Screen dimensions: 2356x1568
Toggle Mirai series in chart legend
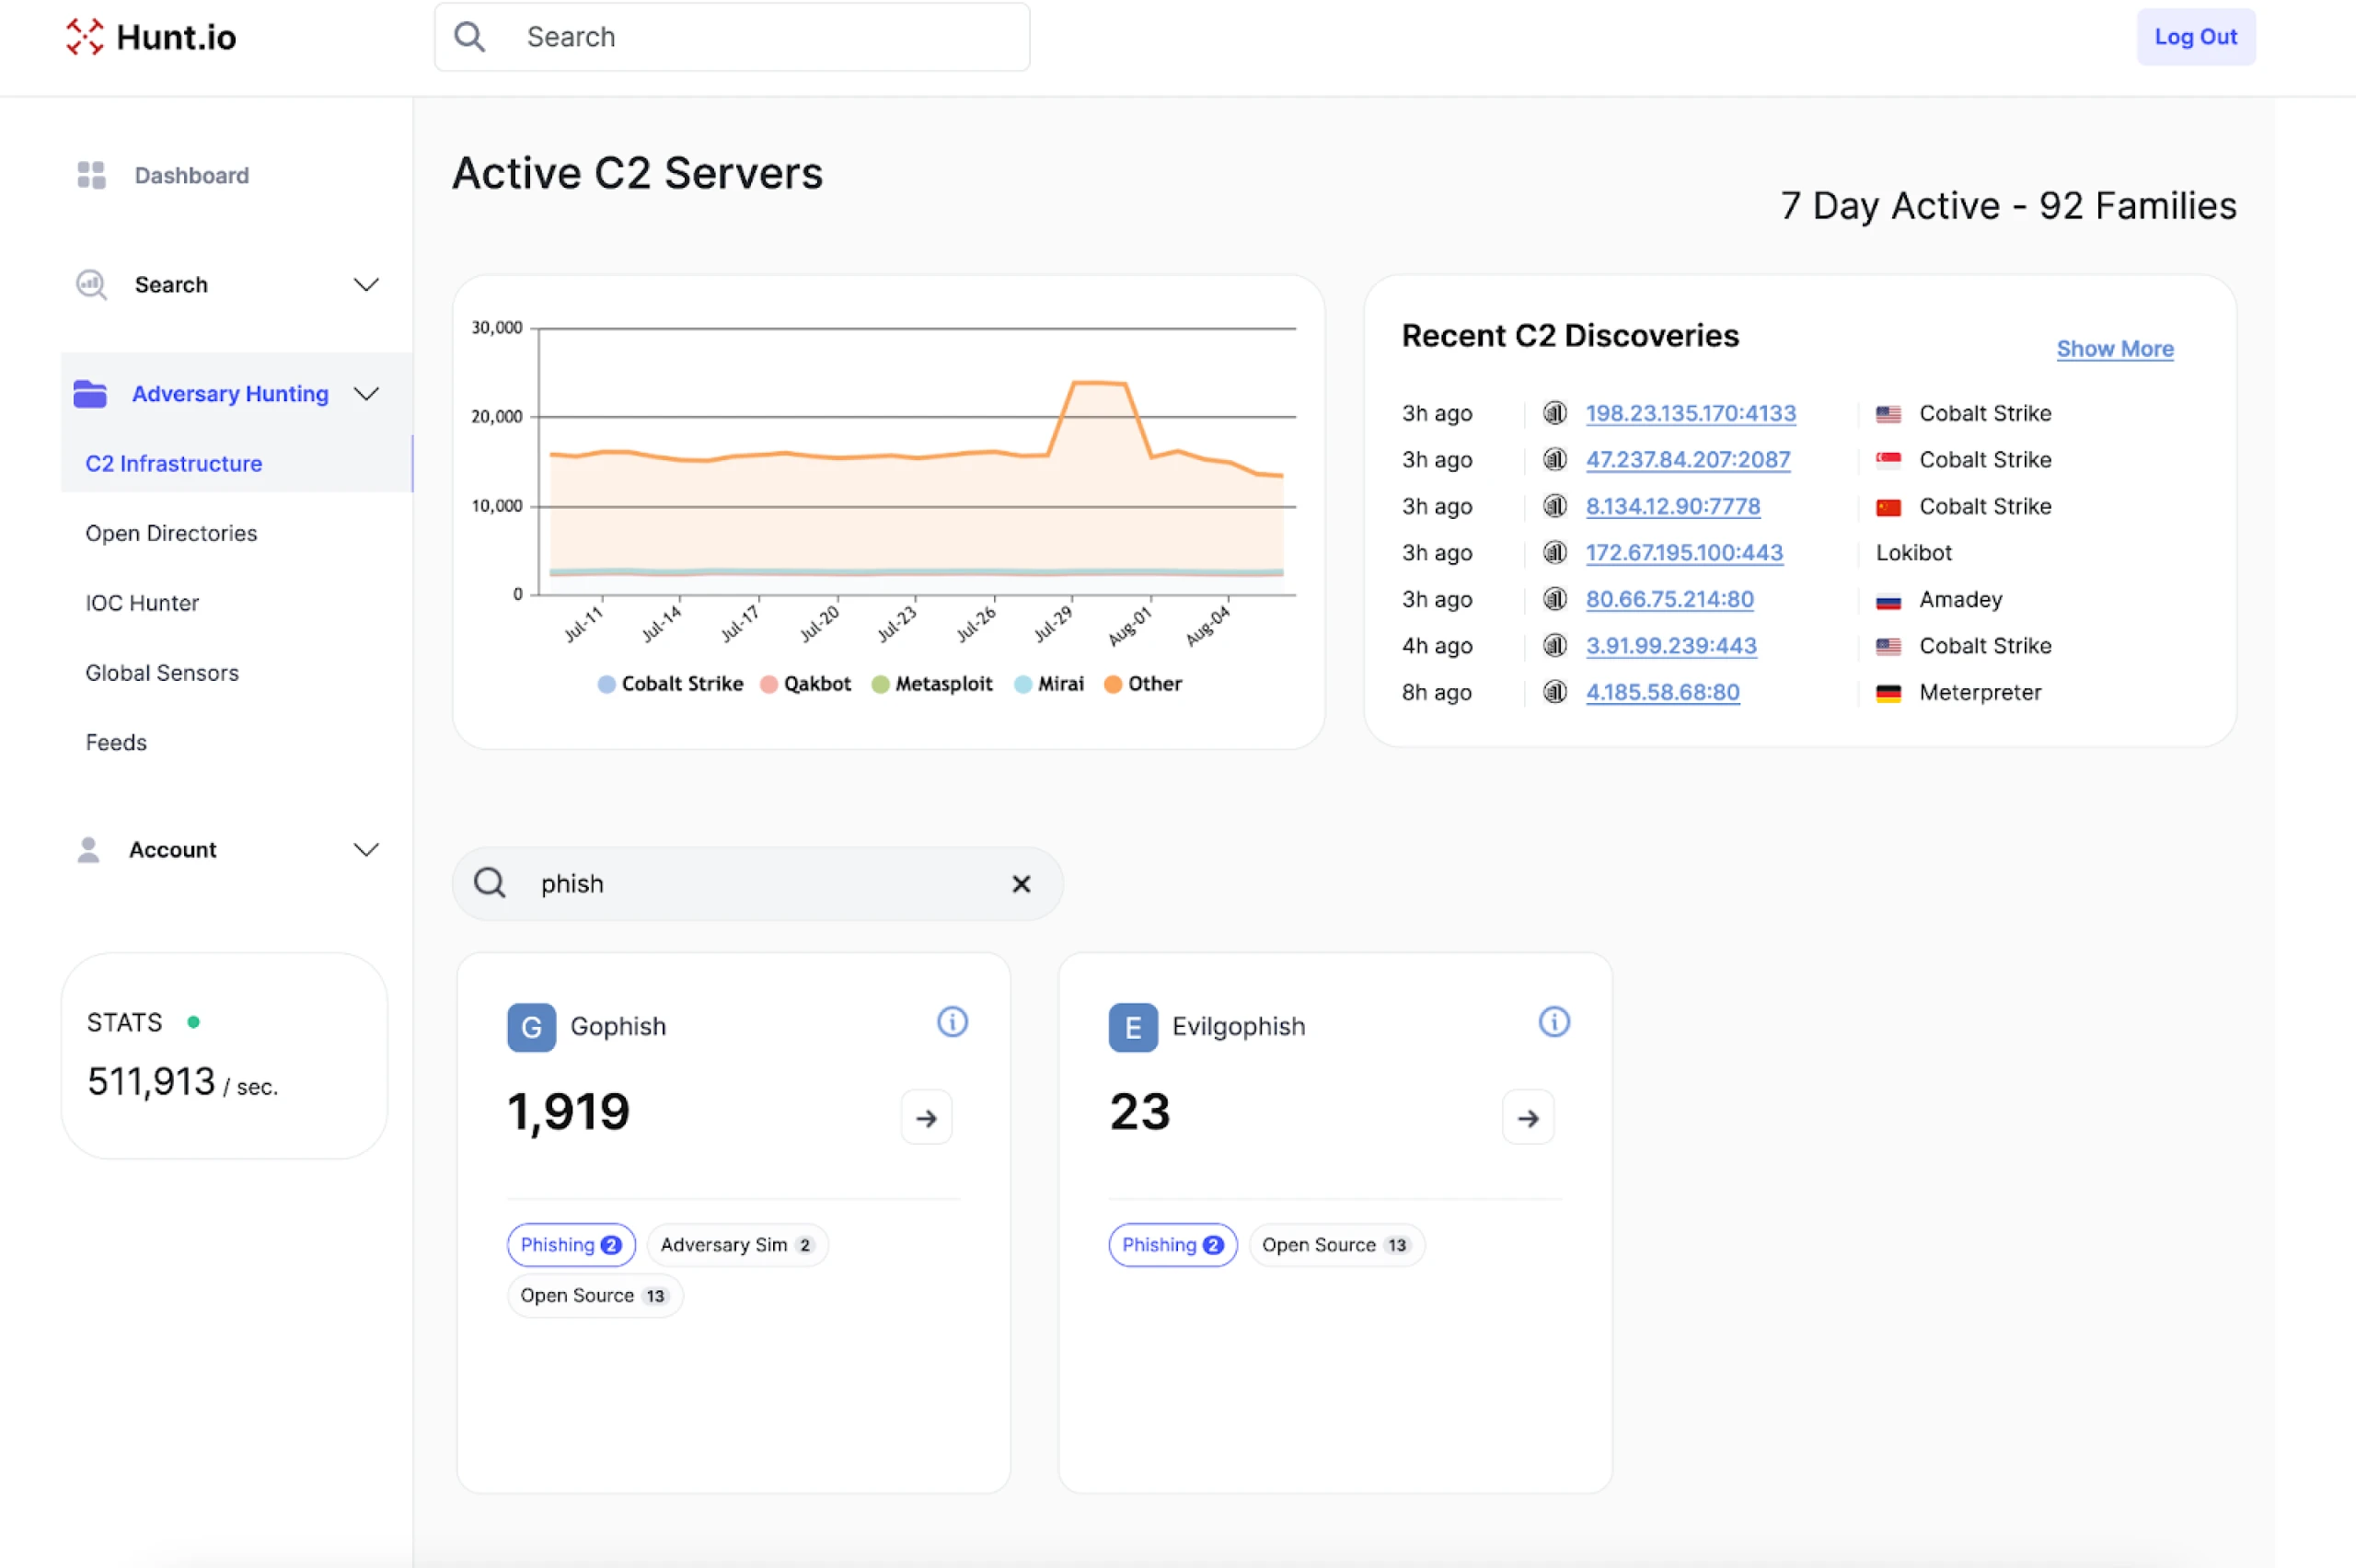[x=1049, y=684]
